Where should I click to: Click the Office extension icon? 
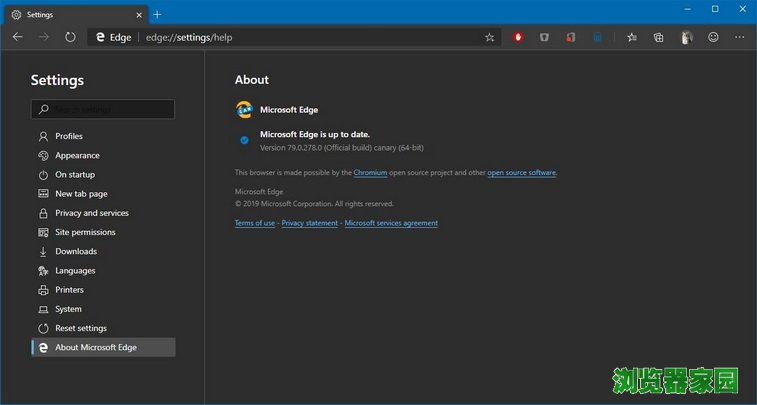click(571, 37)
